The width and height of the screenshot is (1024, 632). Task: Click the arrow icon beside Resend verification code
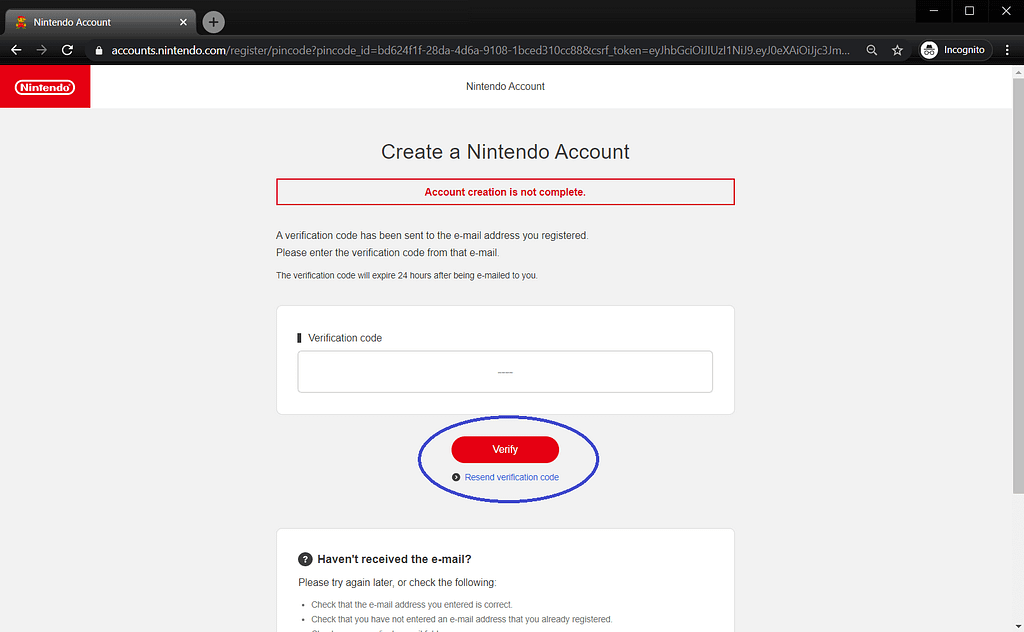pos(456,477)
